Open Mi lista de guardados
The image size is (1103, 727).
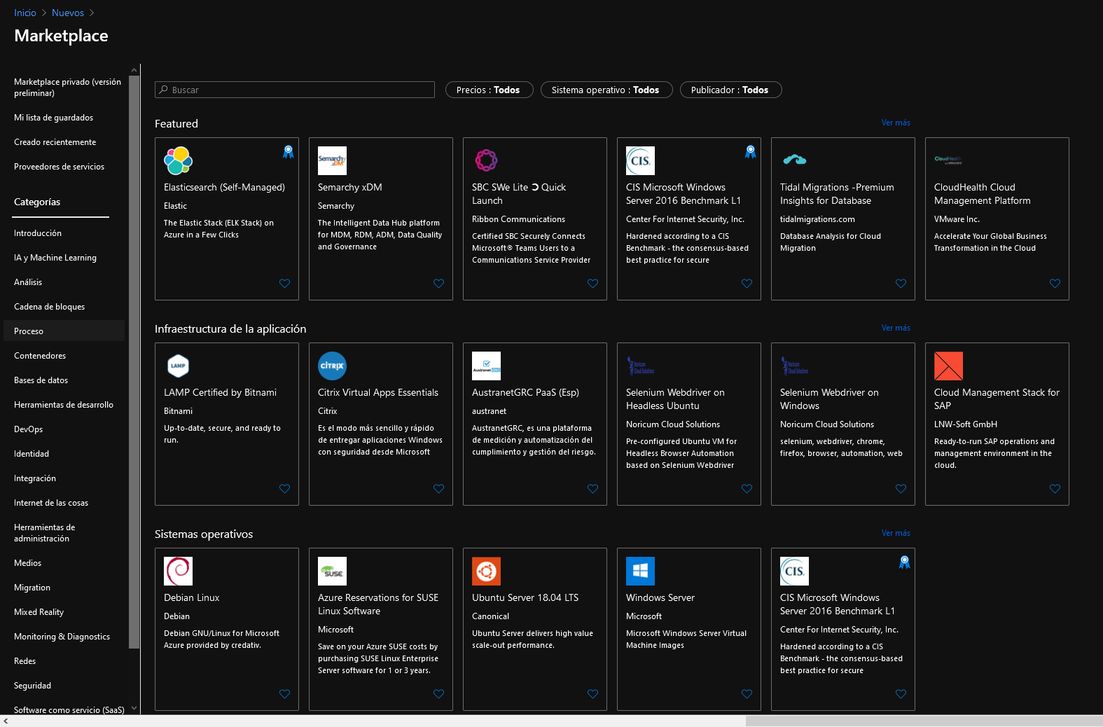(53, 118)
